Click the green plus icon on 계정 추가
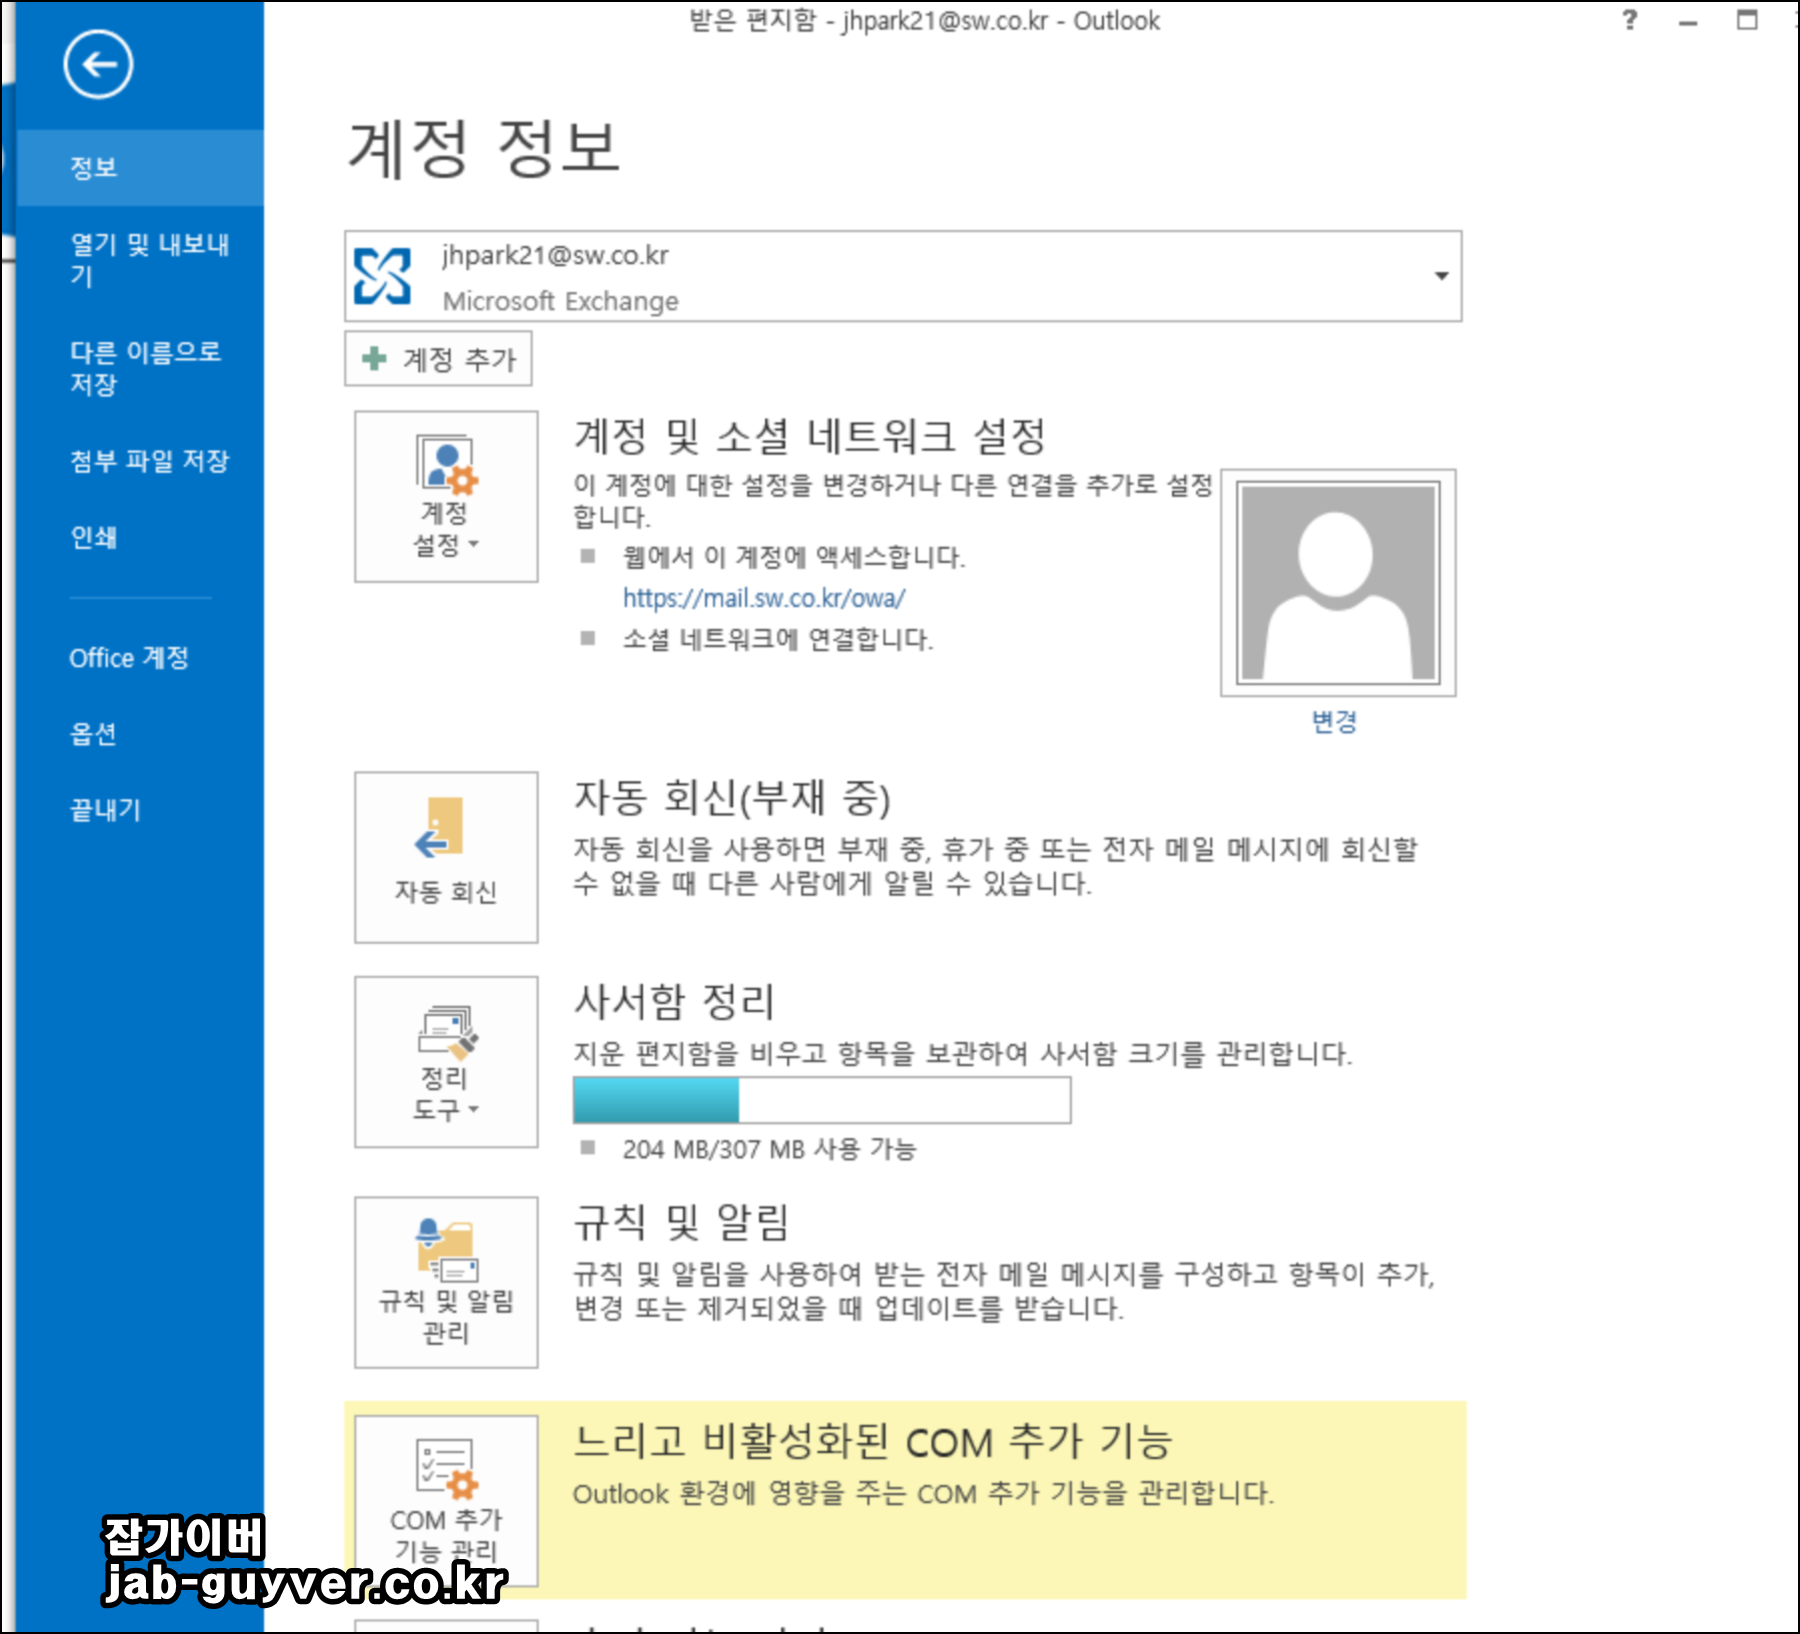Viewport: 1800px width, 1634px height. pos(374,358)
